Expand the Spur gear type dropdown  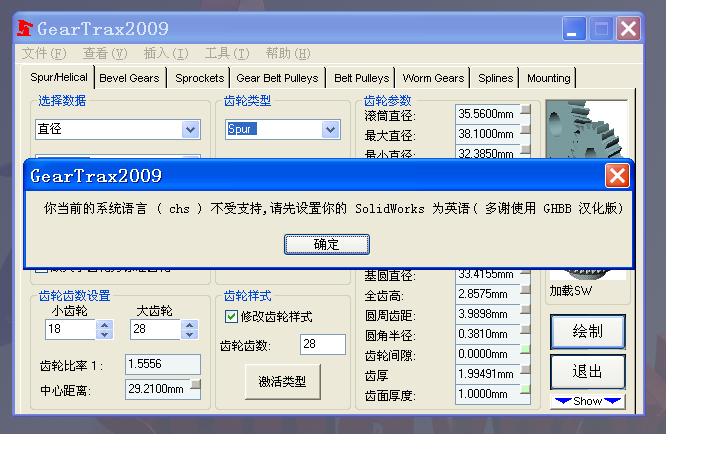330,129
